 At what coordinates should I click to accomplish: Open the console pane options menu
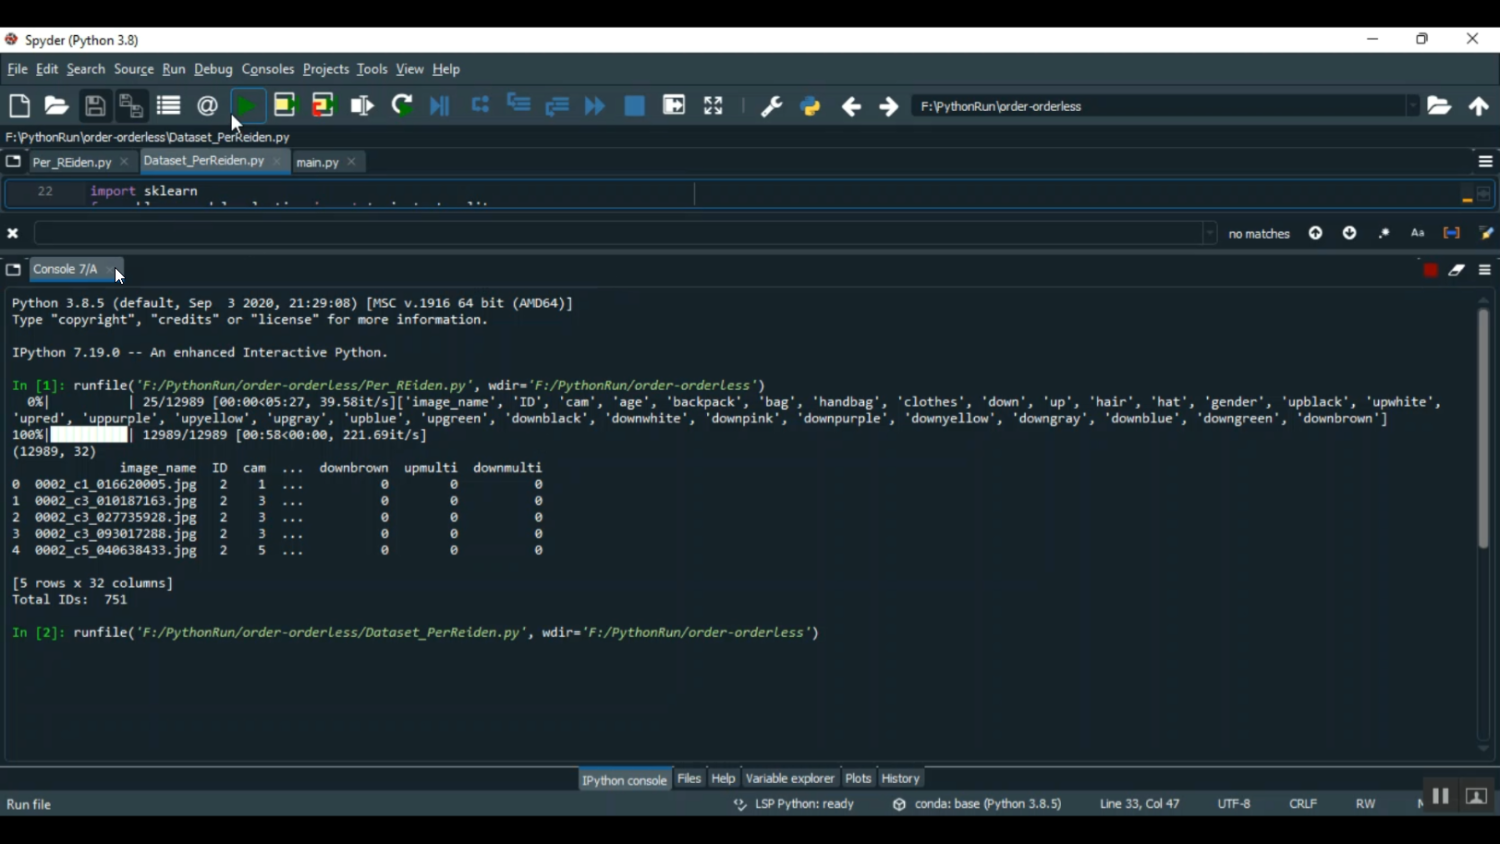click(x=1485, y=270)
